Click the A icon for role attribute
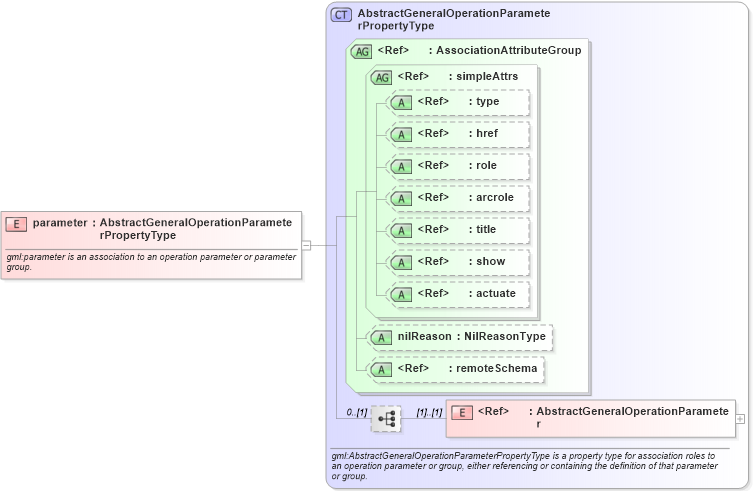Screen dimensions: 753x491 click(x=401, y=166)
